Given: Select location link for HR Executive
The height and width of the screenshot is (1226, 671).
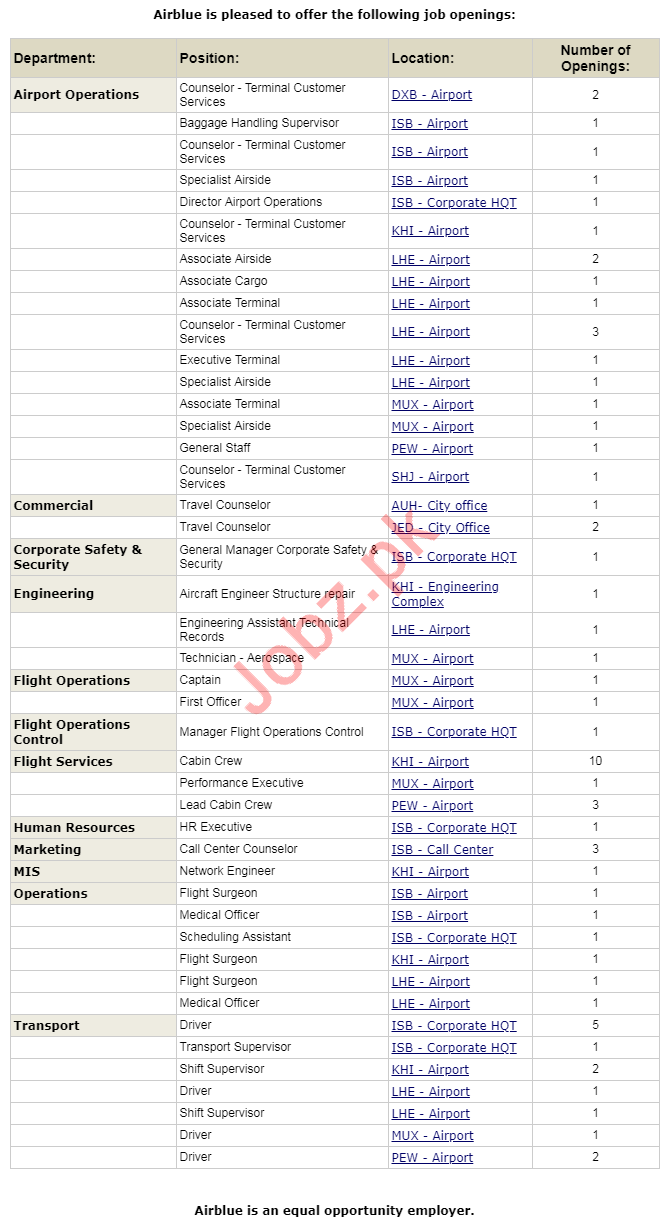Looking at the screenshot, I should point(454,828).
